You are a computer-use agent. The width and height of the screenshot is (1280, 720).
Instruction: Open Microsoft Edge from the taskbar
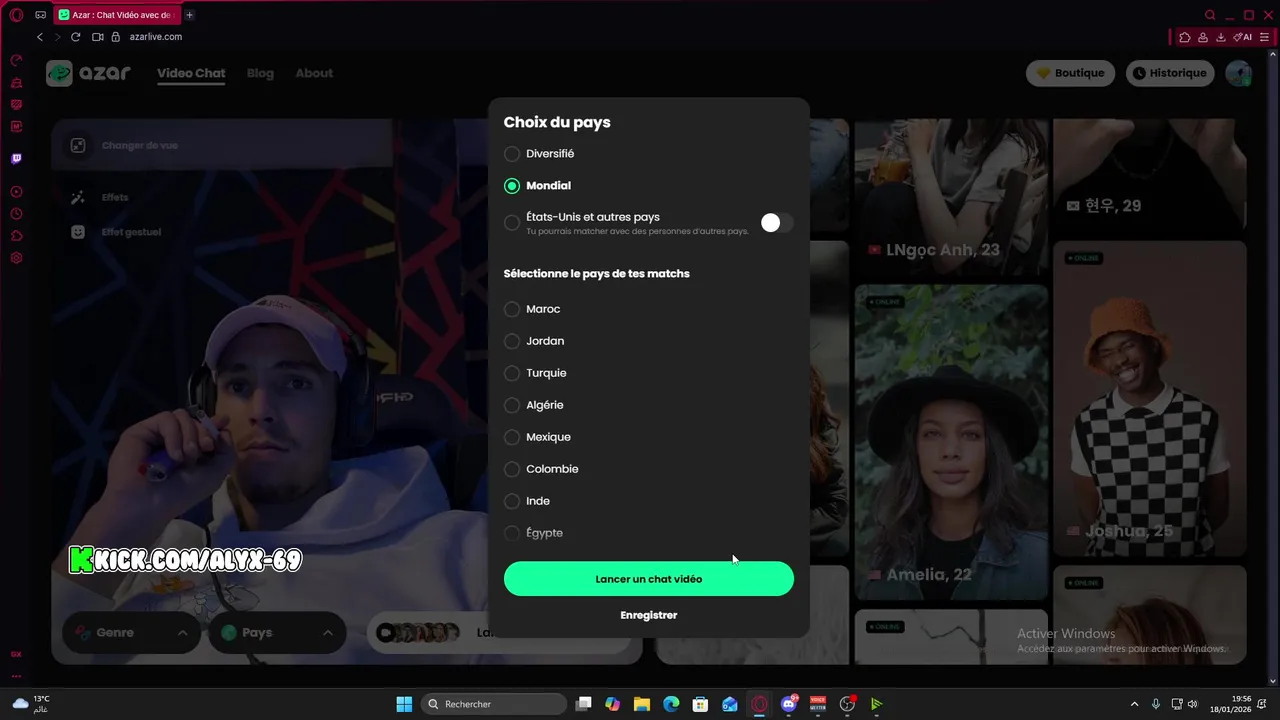[671, 704]
